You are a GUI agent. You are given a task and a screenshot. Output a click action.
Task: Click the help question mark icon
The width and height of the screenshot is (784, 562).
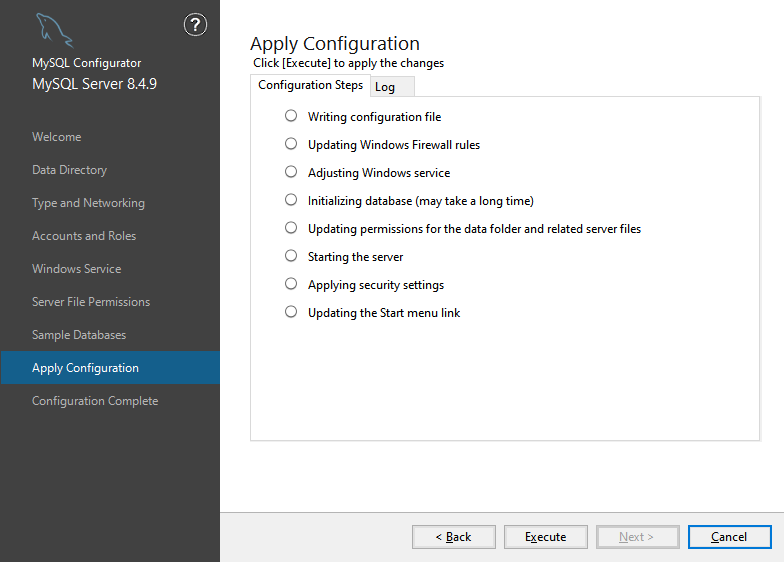[196, 26]
